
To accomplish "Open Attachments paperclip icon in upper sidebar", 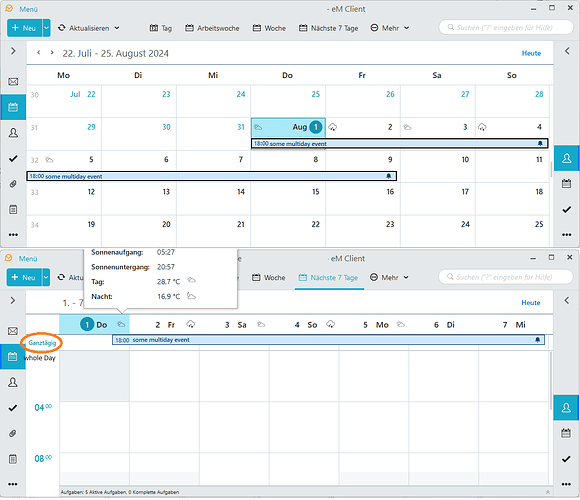I will click(13, 184).
